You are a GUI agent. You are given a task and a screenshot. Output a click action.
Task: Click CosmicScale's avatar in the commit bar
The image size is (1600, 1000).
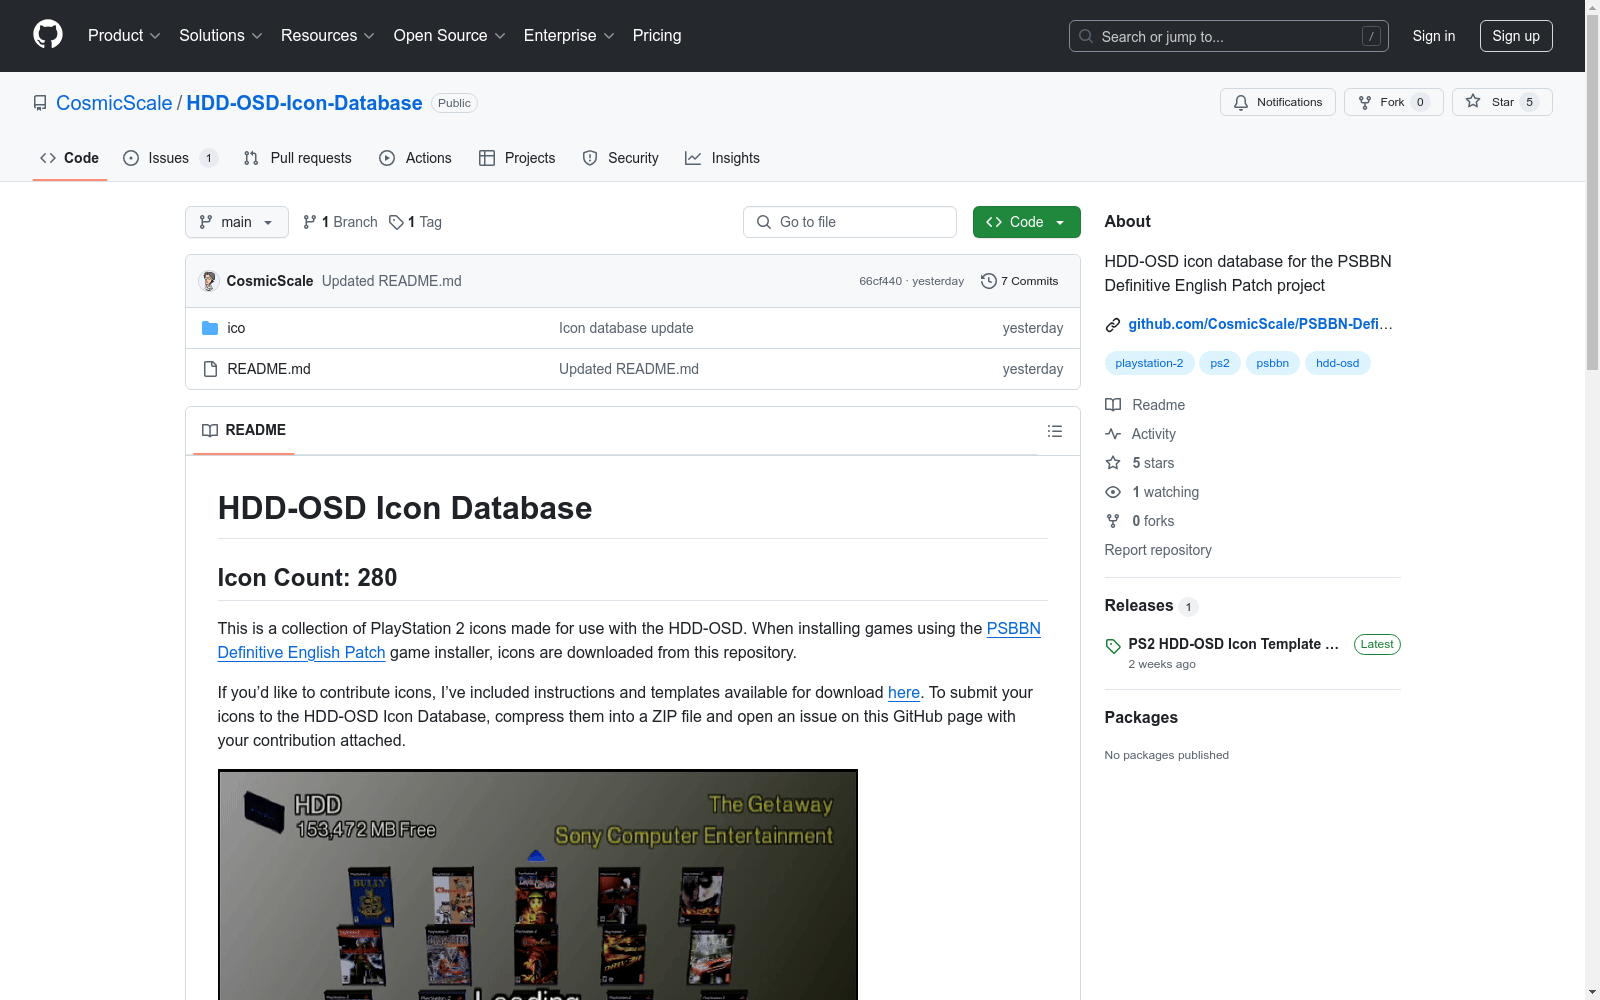209,281
